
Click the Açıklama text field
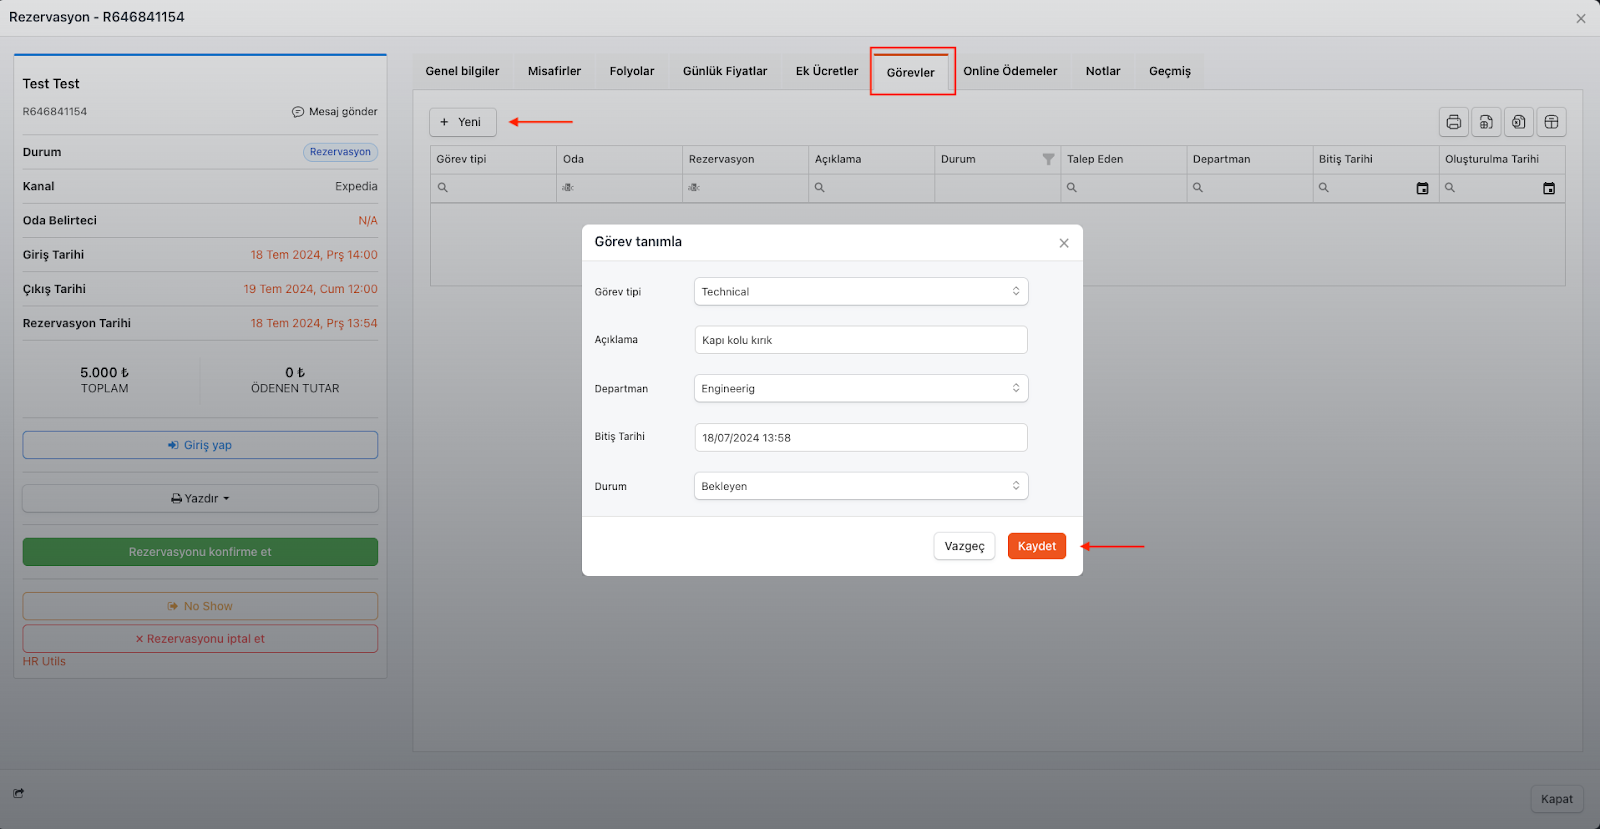click(x=860, y=340)
